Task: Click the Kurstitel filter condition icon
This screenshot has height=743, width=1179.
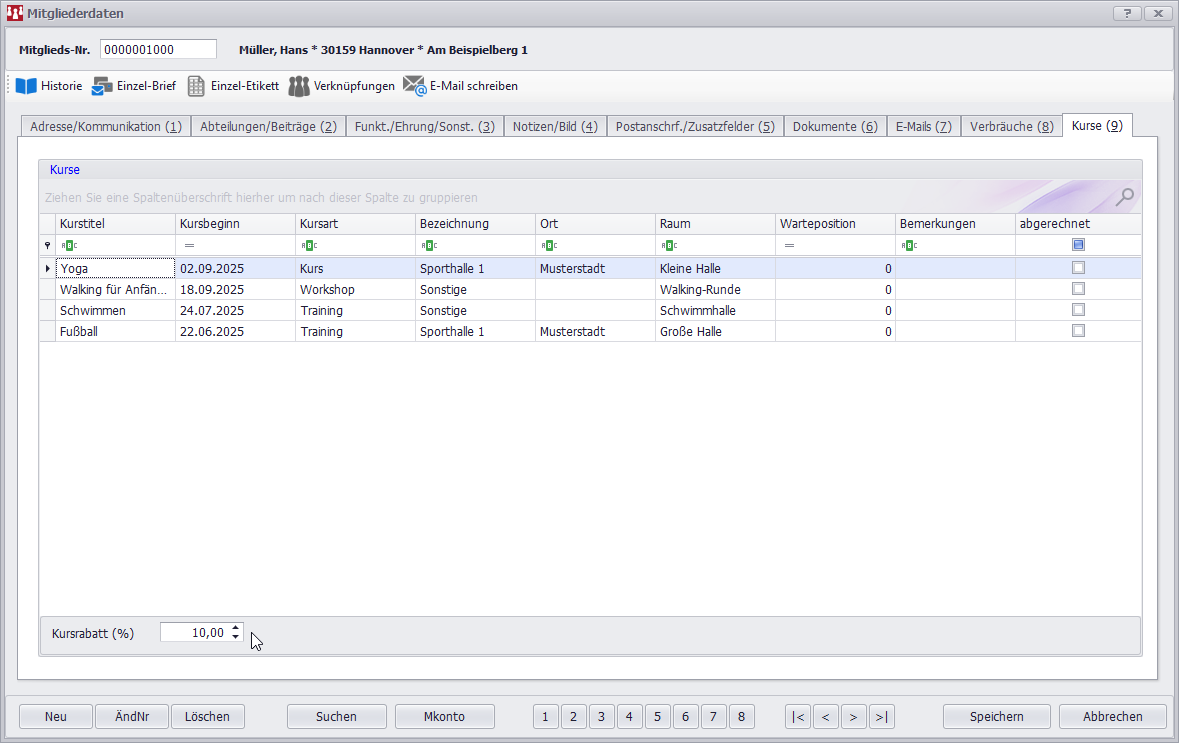Action: click(x=68, y=245)
